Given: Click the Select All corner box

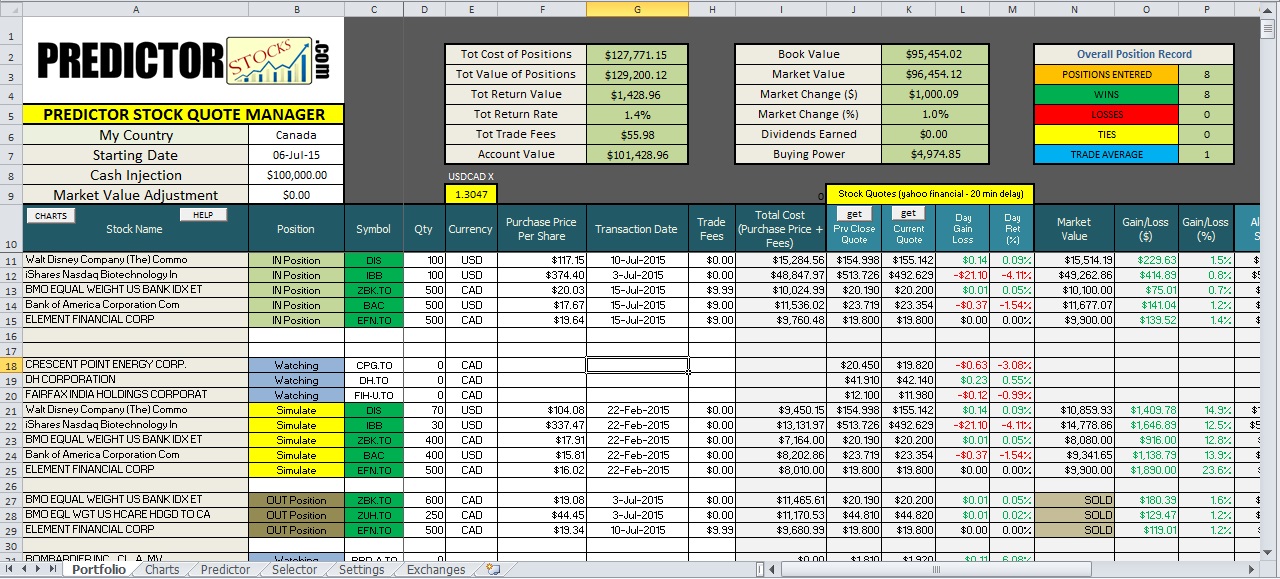Looking at the screenshot, I should [11, 9].
